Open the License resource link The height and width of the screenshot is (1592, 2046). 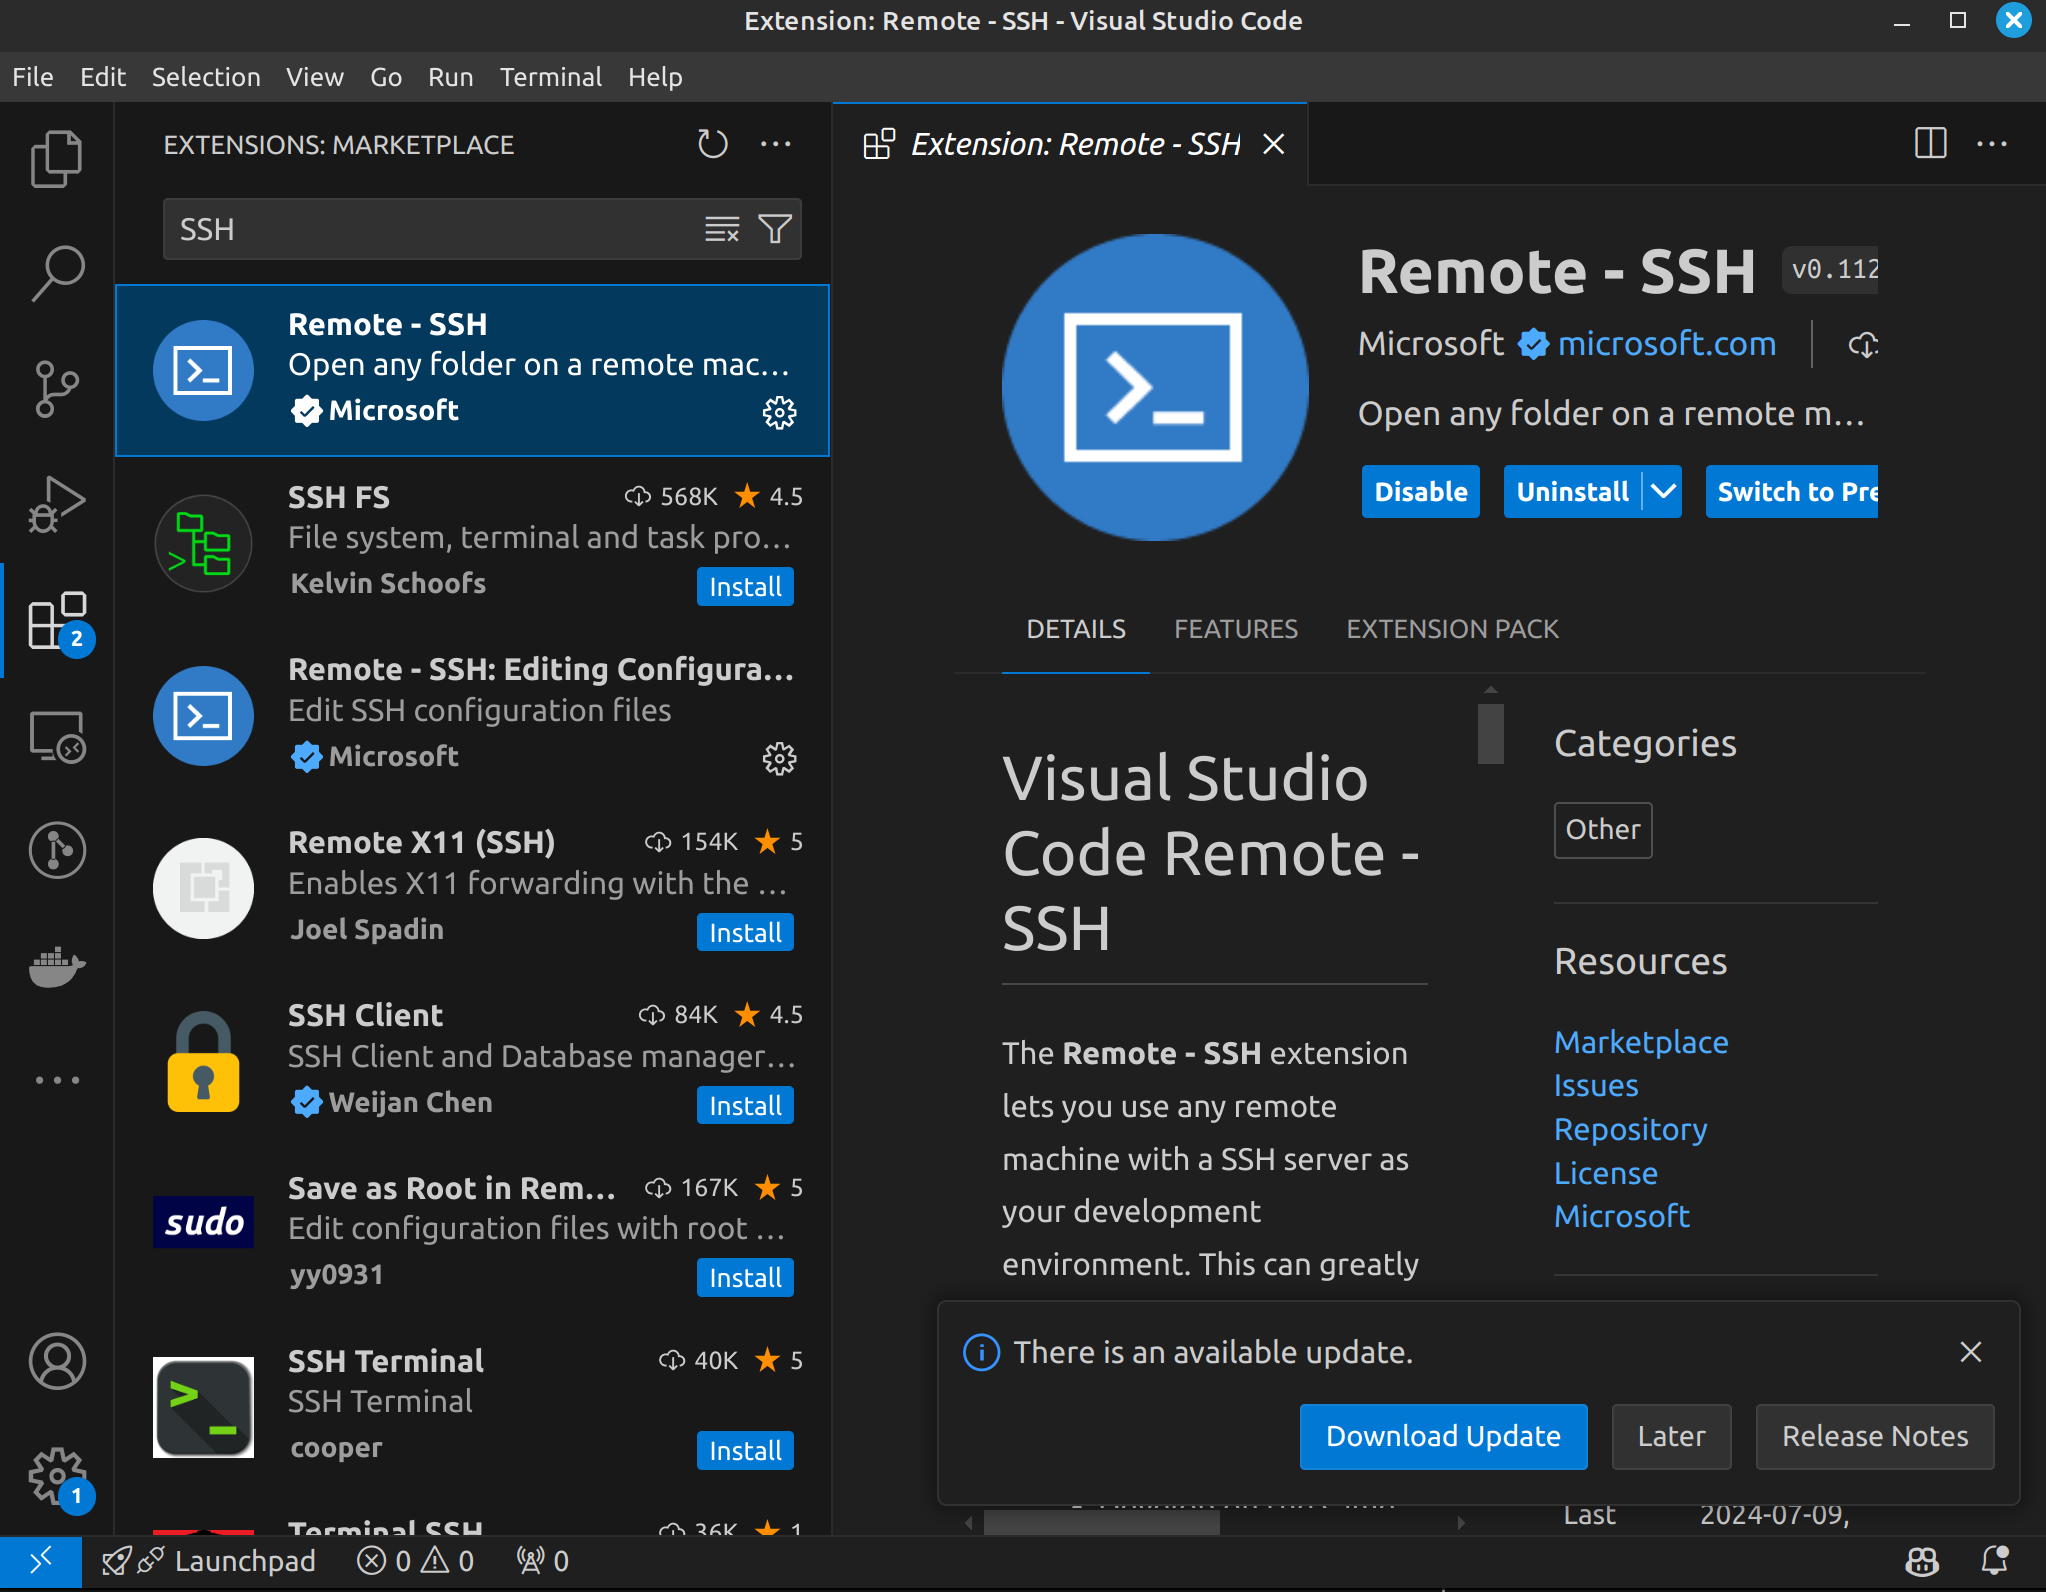1606,1173
